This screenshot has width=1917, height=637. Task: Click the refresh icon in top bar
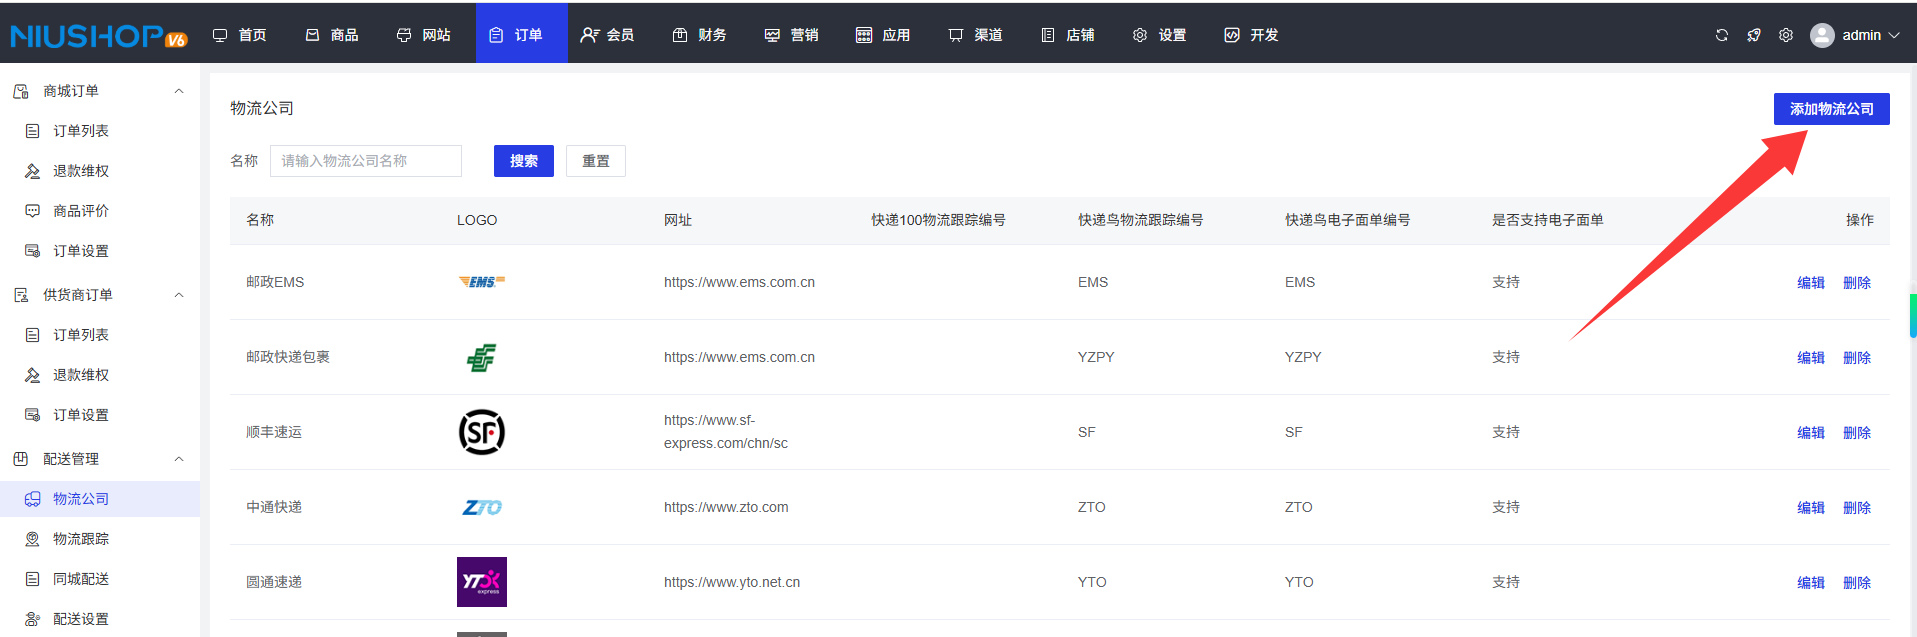point(1721,35)
